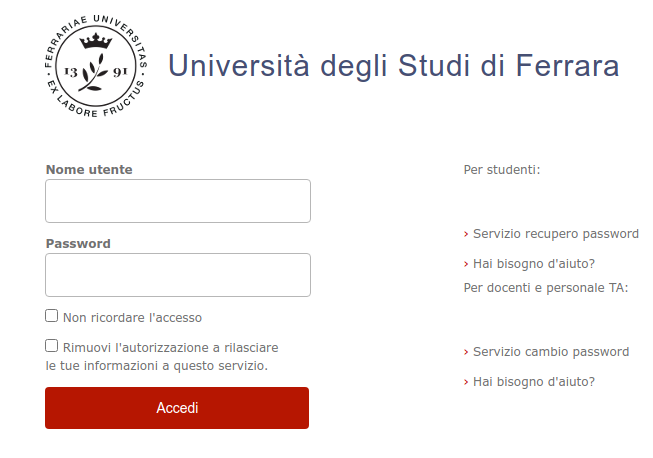Click the Per docenti e personale TA text
The width and height of the screenshot is (653, 458).
545,288
